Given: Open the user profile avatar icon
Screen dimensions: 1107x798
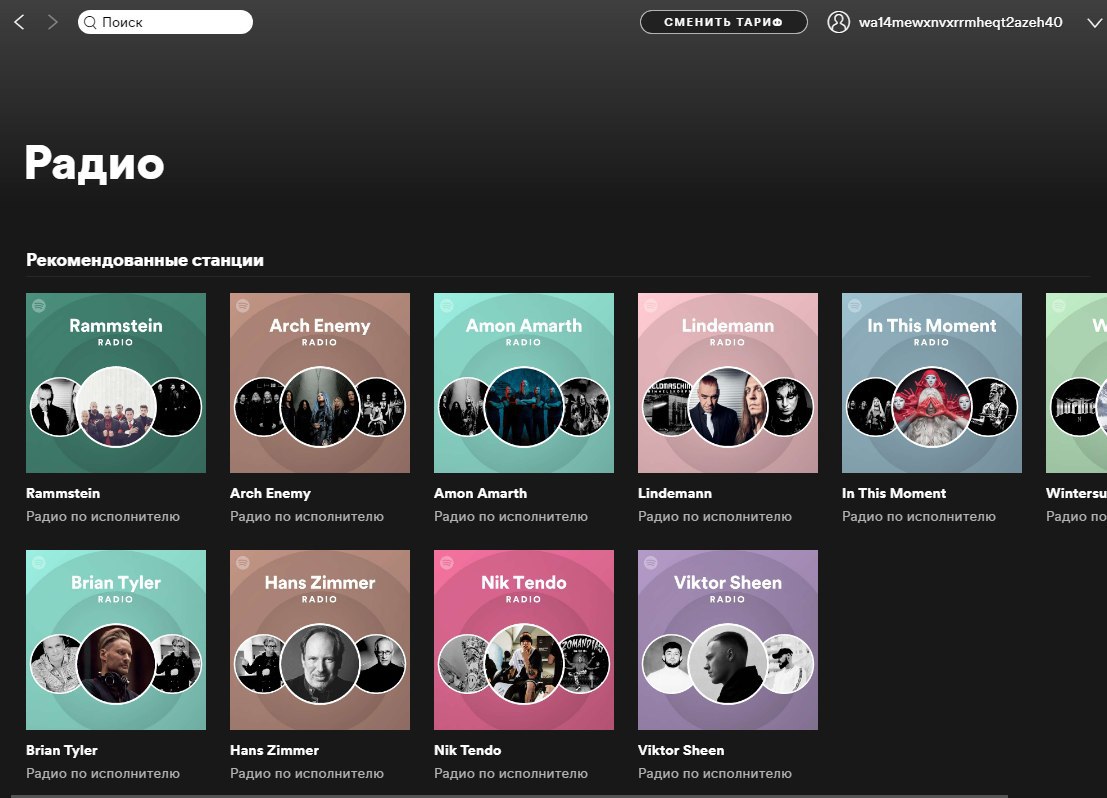Looking at the screenshot, I should pos(838,22).
